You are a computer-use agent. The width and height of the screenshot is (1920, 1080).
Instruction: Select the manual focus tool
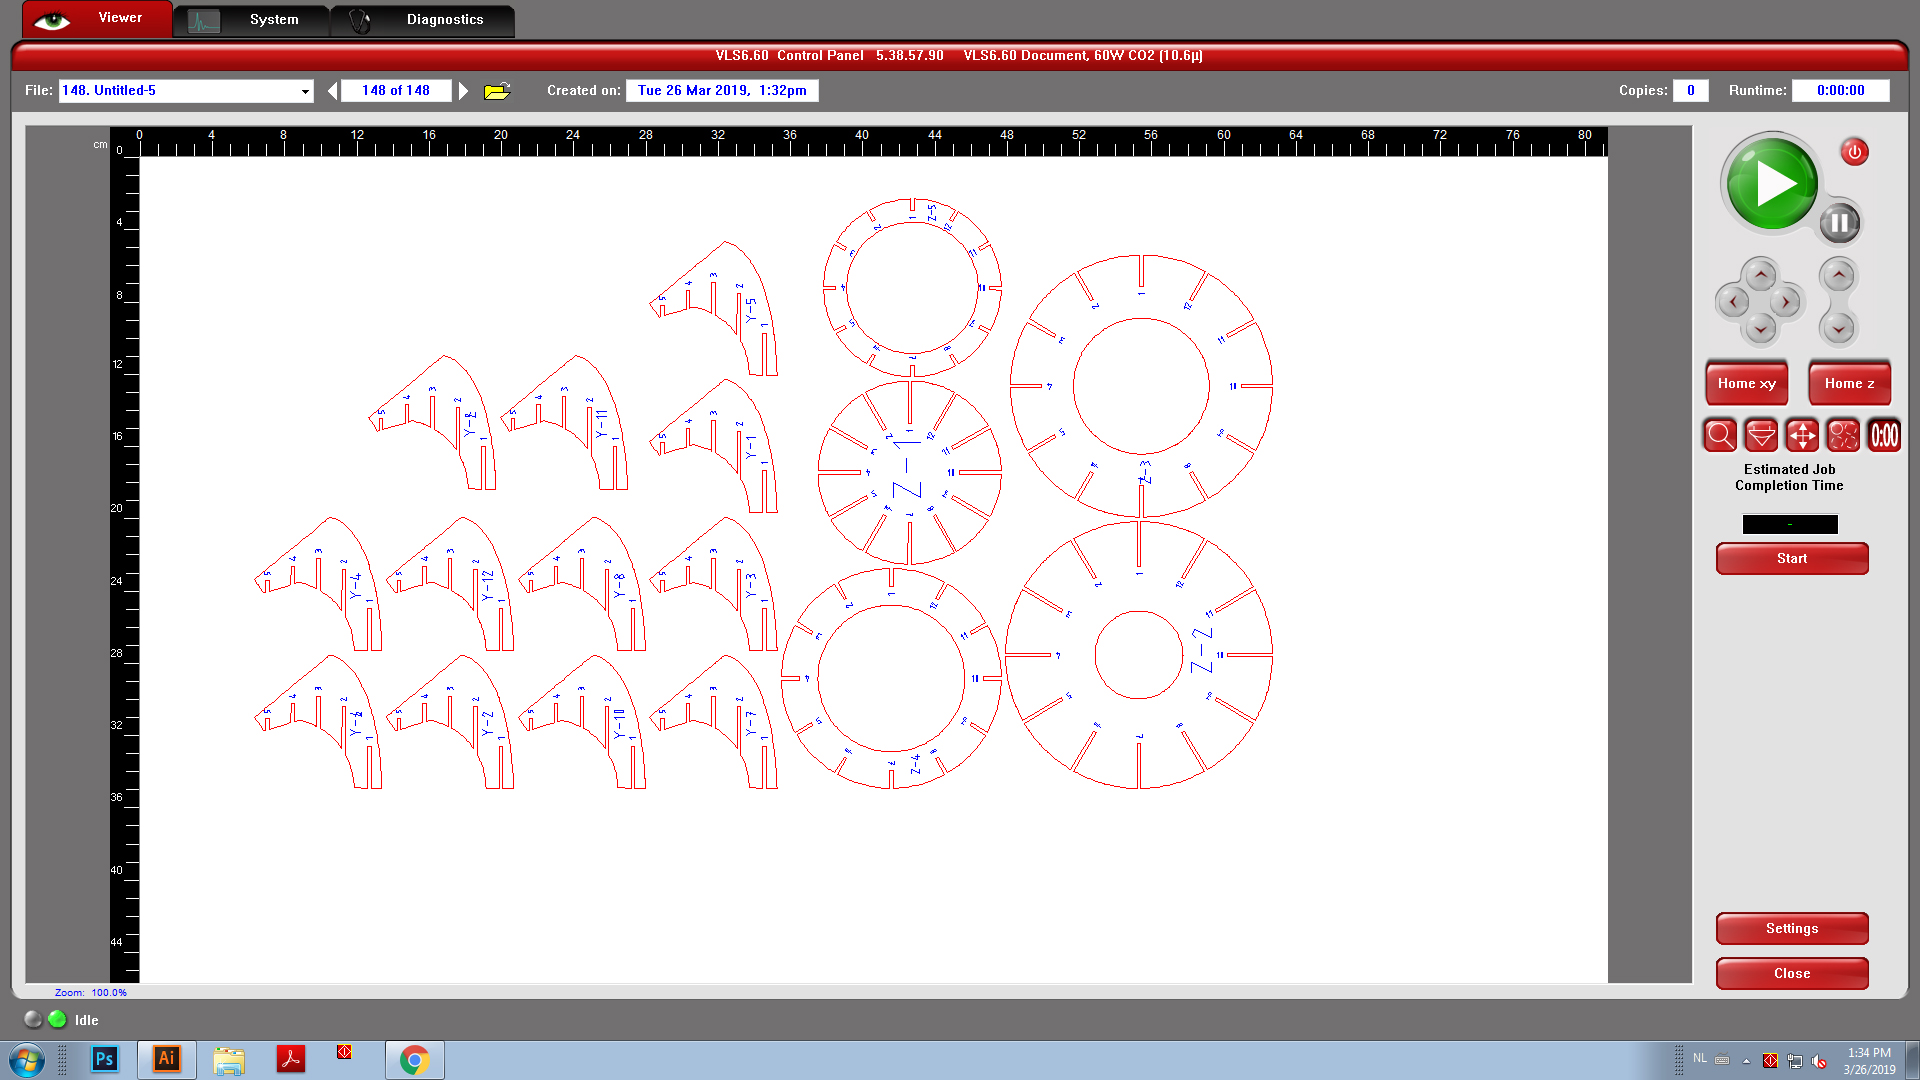[x=1761, y=436]
